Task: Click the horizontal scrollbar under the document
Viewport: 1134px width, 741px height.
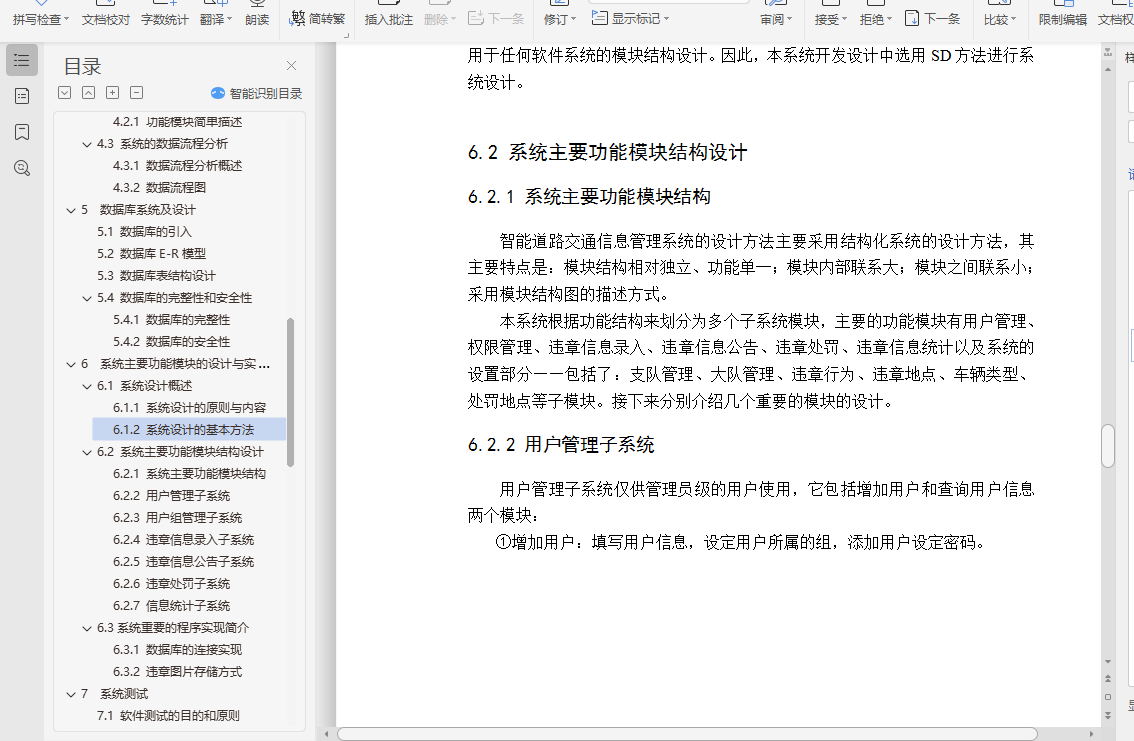Action: point(687,734)
